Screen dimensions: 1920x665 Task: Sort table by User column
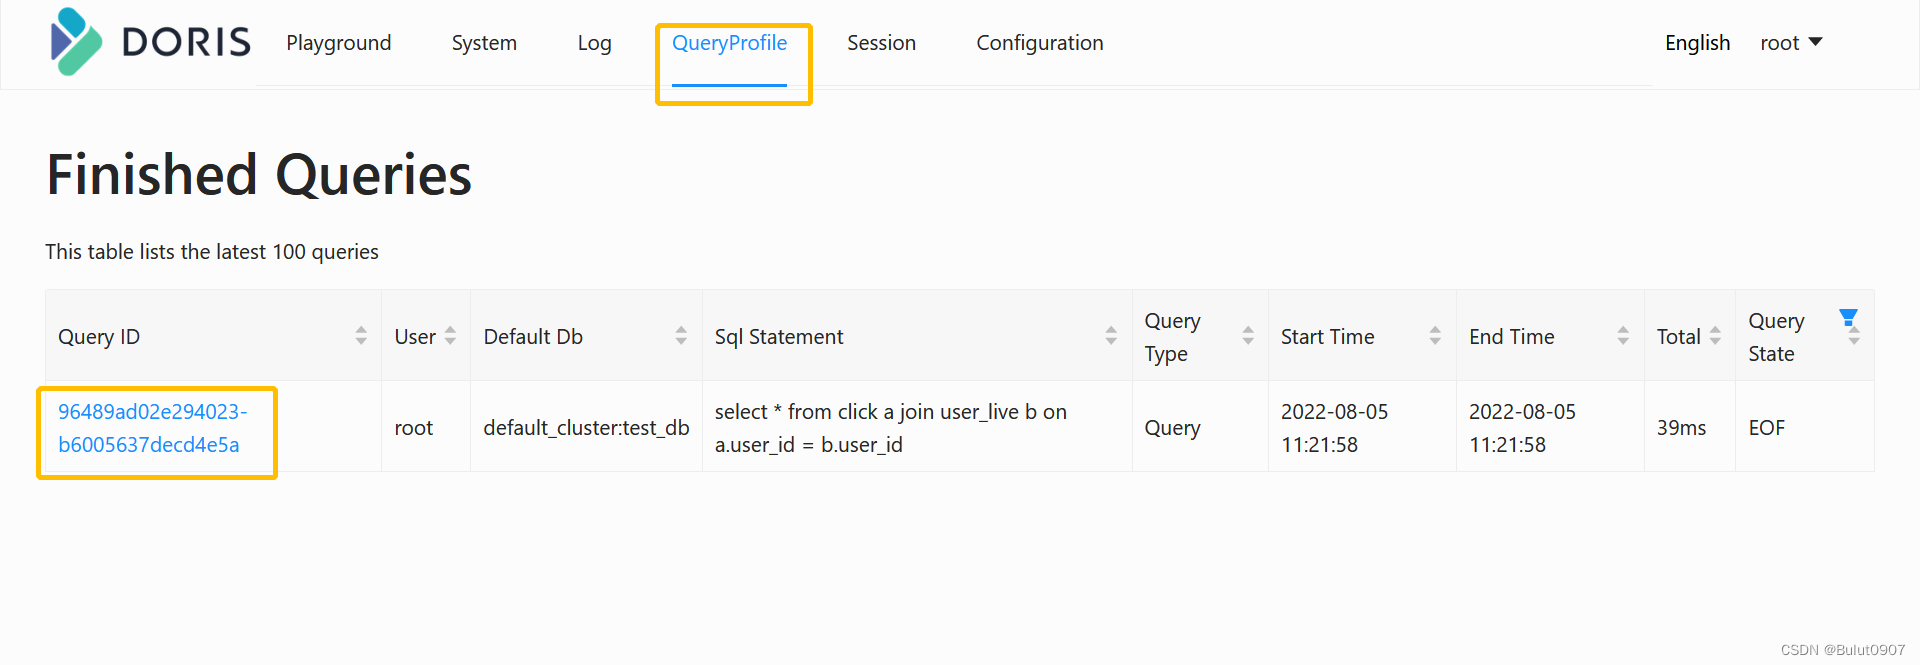450,336
